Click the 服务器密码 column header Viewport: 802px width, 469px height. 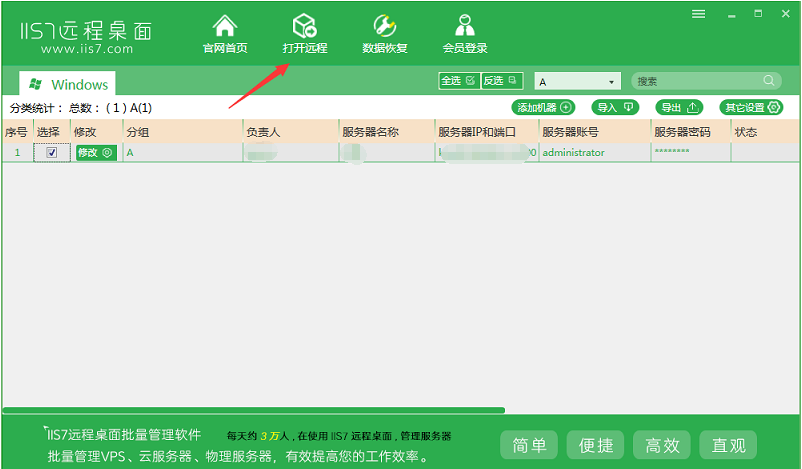tap(690, 132)
